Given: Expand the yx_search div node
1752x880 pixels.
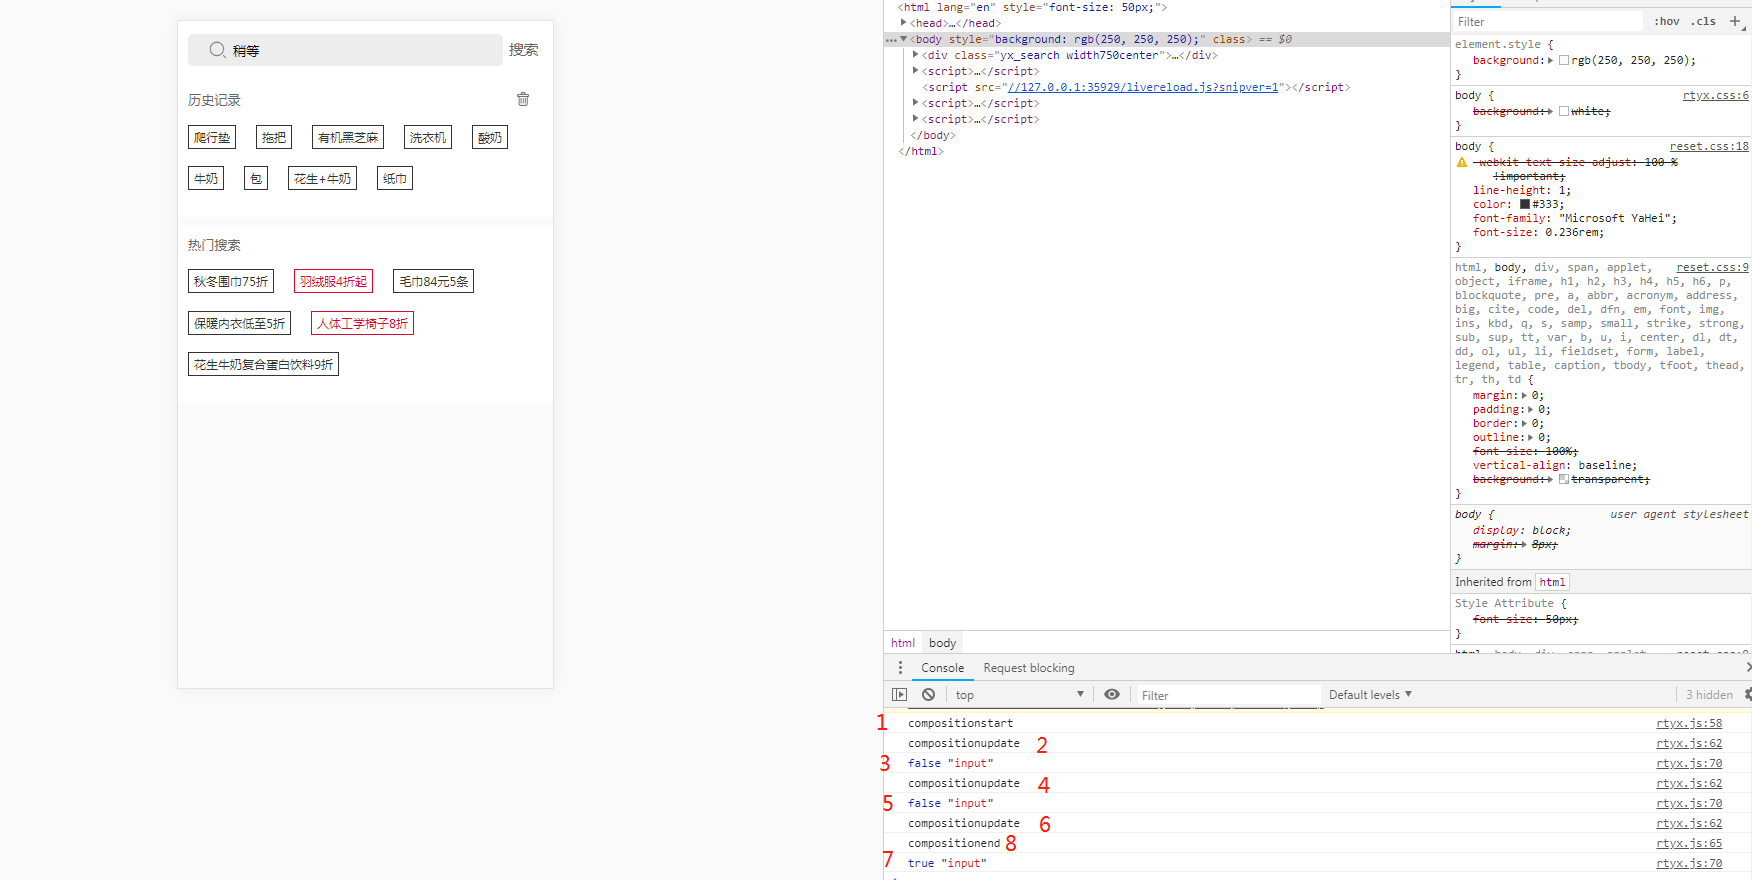Looking at the screenshot, I should (x=915, y=55).
